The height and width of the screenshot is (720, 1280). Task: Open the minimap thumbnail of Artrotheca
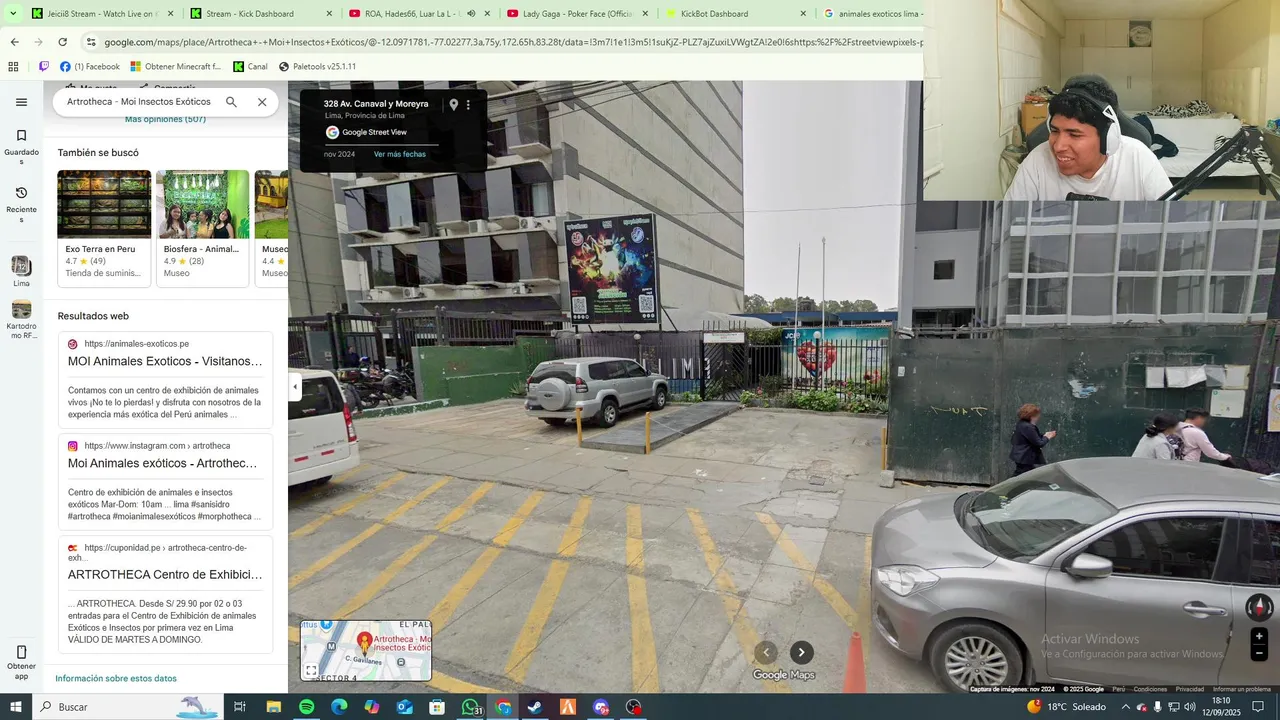366,650
